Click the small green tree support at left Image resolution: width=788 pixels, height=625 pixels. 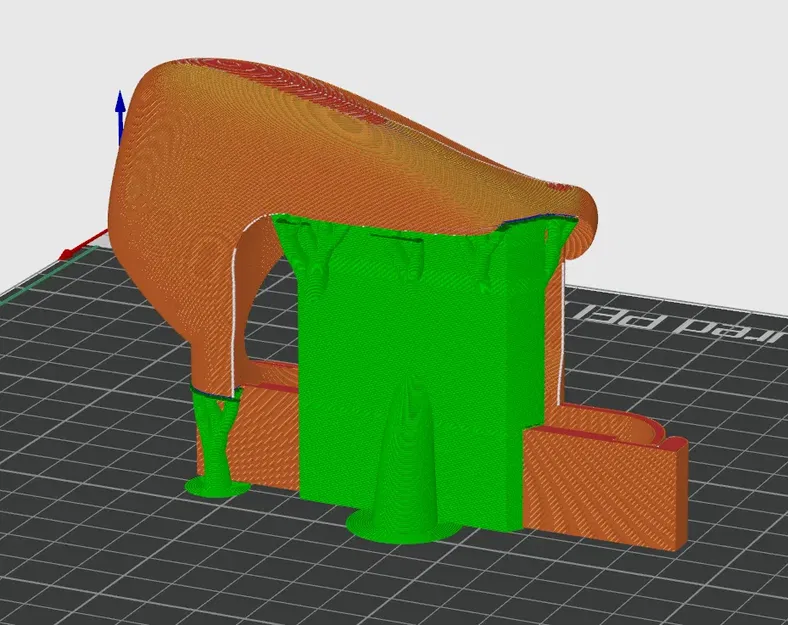[216, 442]
